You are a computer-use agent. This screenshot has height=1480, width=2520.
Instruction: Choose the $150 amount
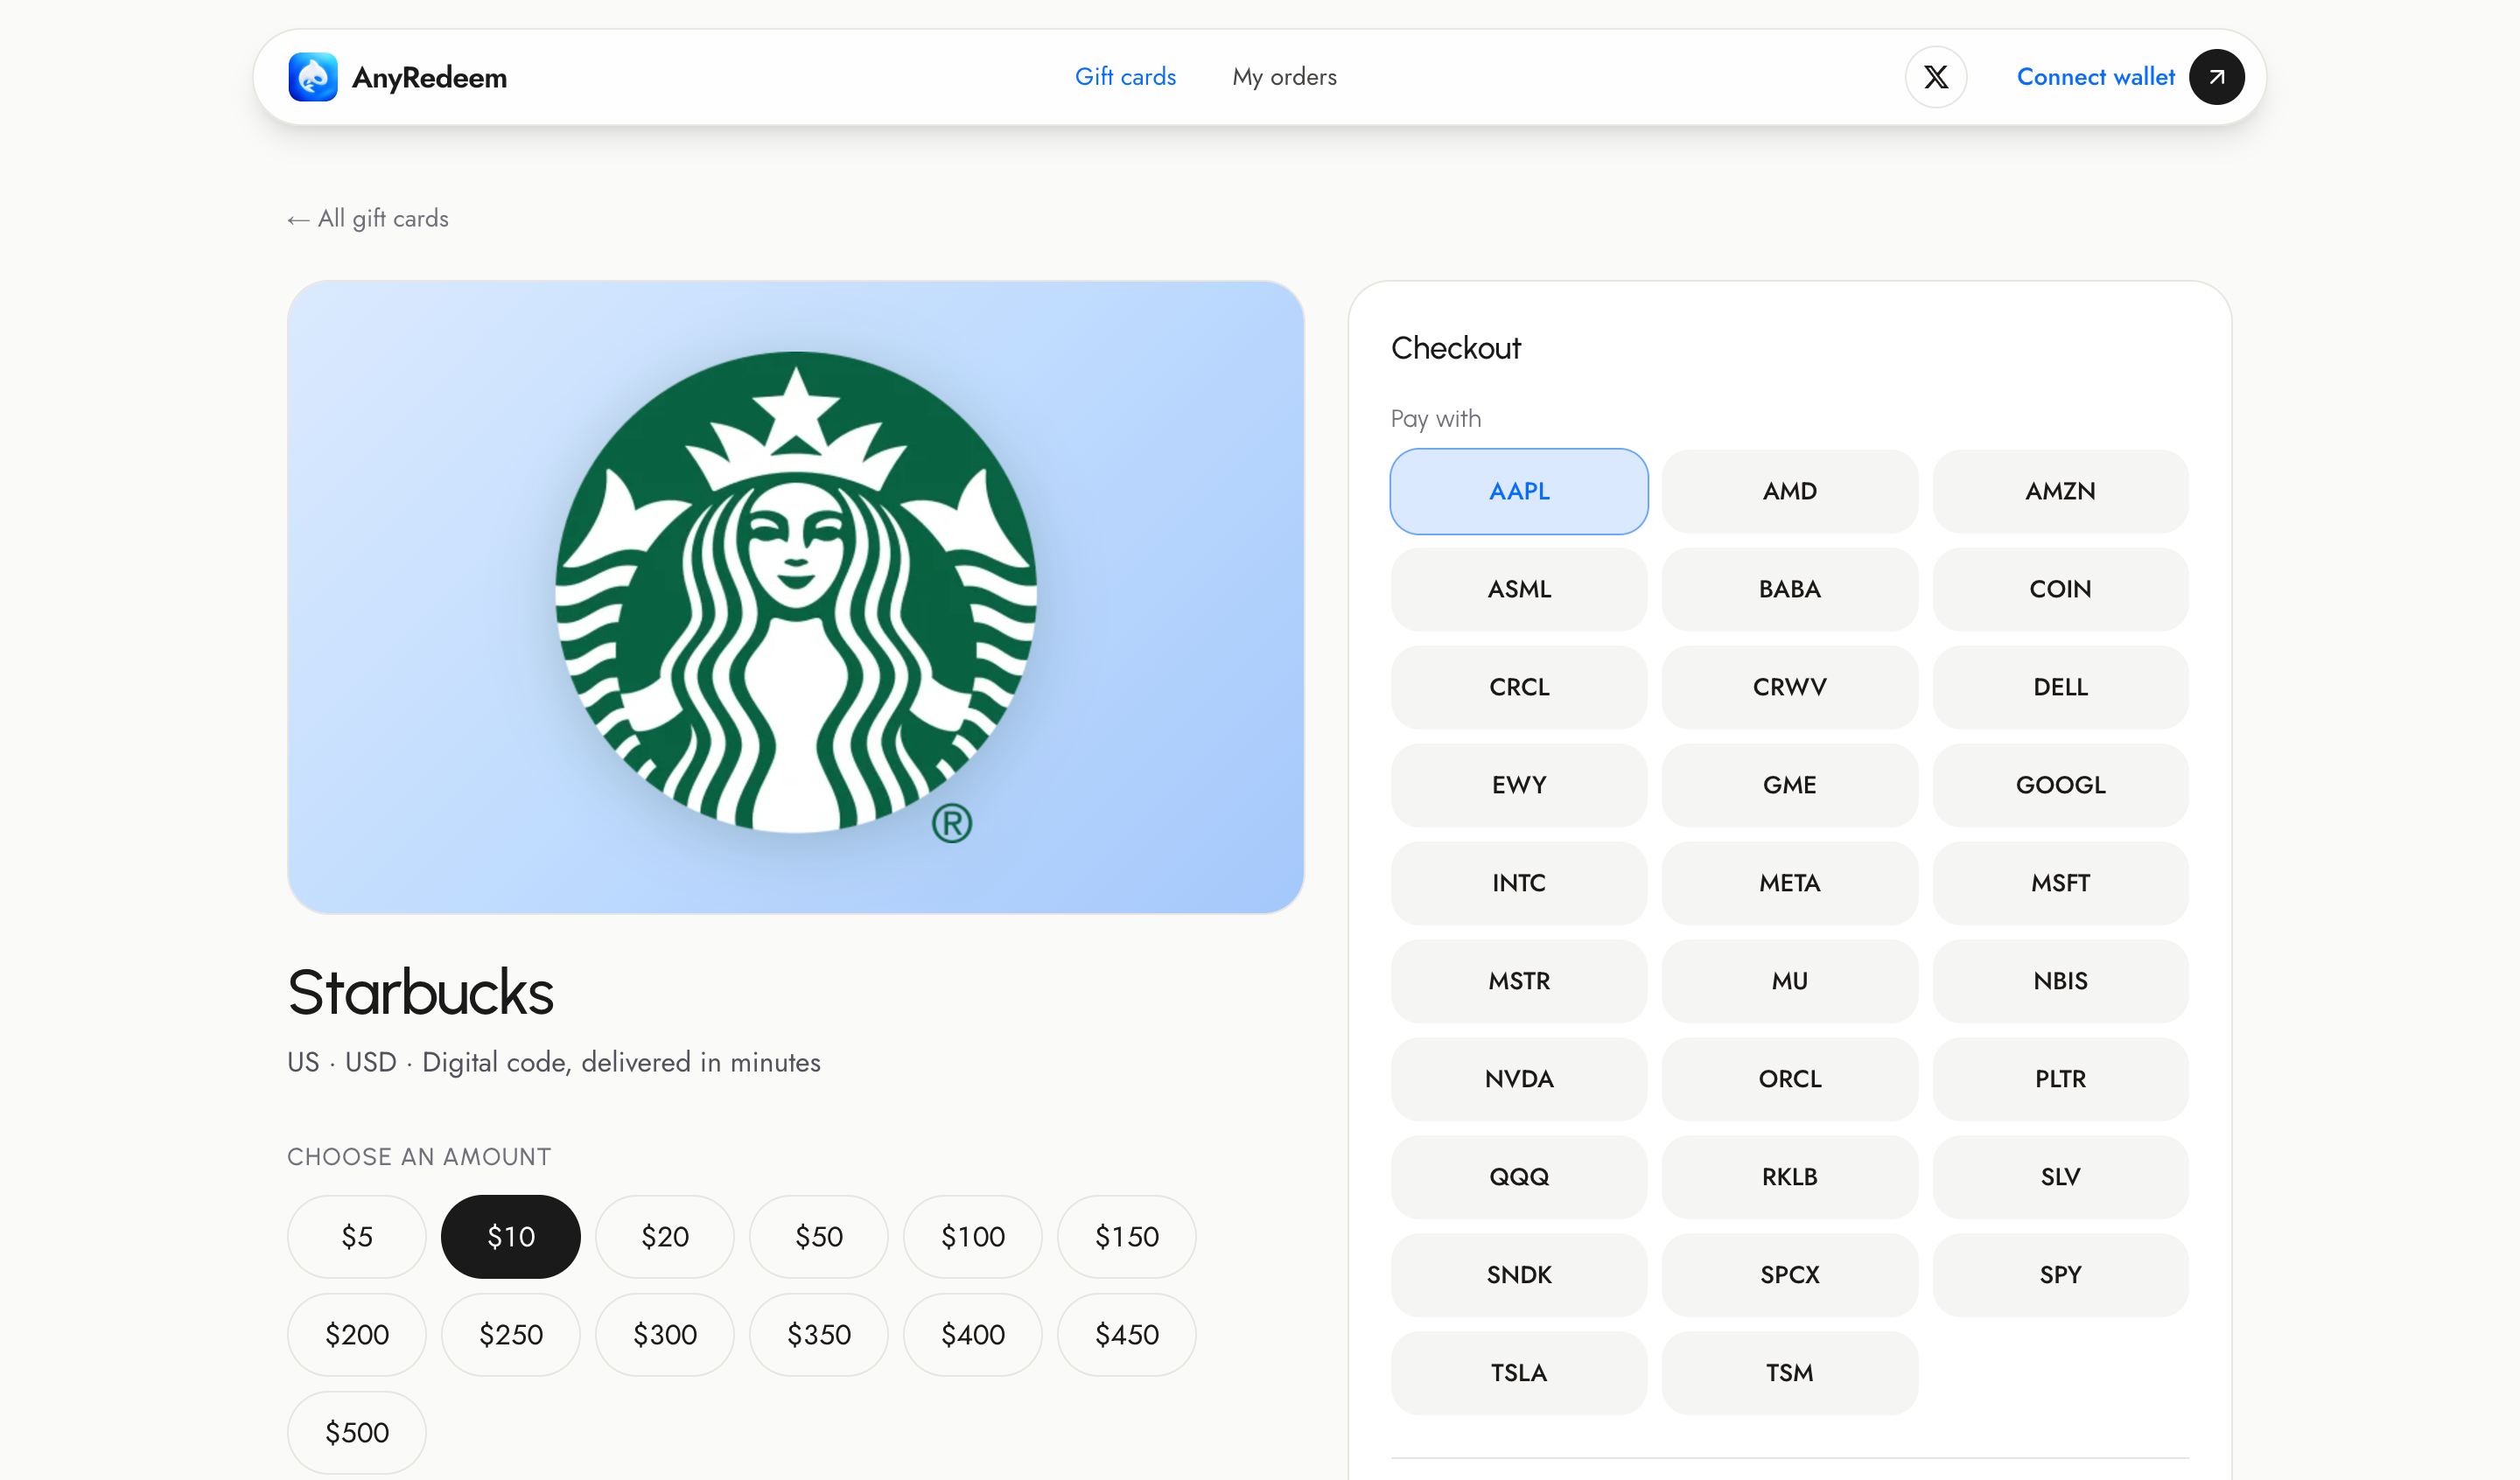pos(1127,1237)
